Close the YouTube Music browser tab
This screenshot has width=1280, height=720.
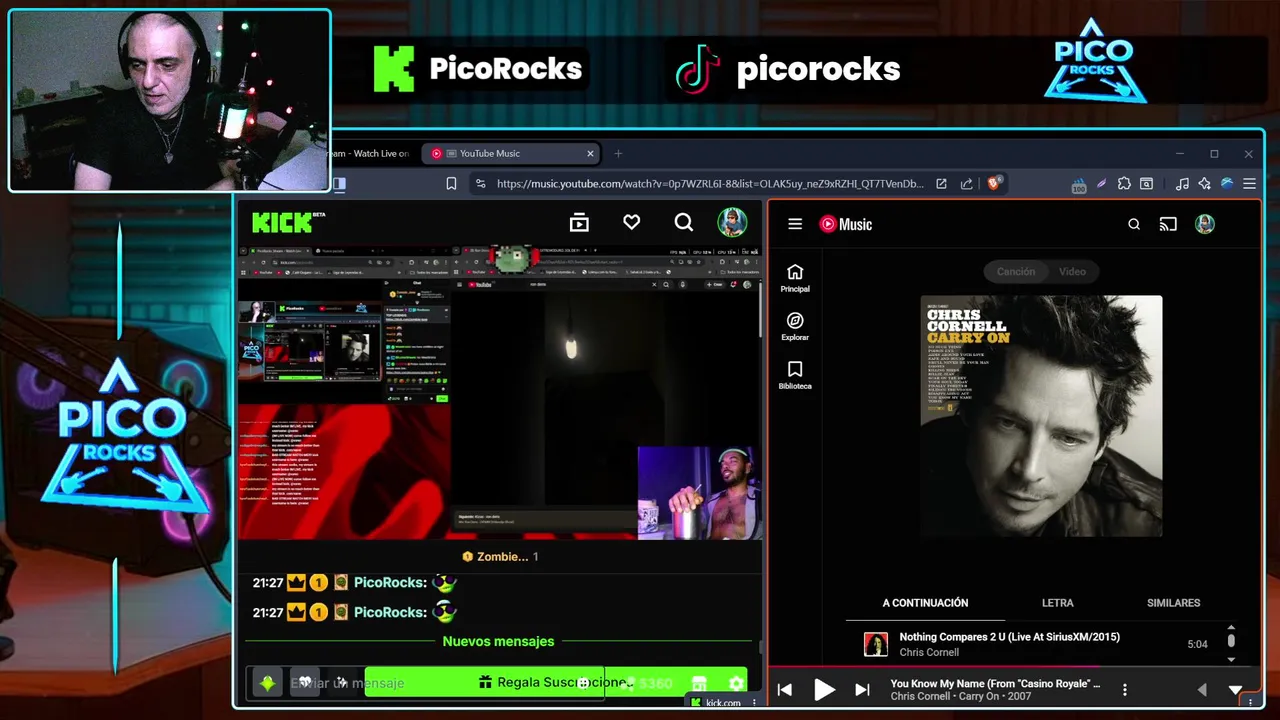(x=590, y=153)
